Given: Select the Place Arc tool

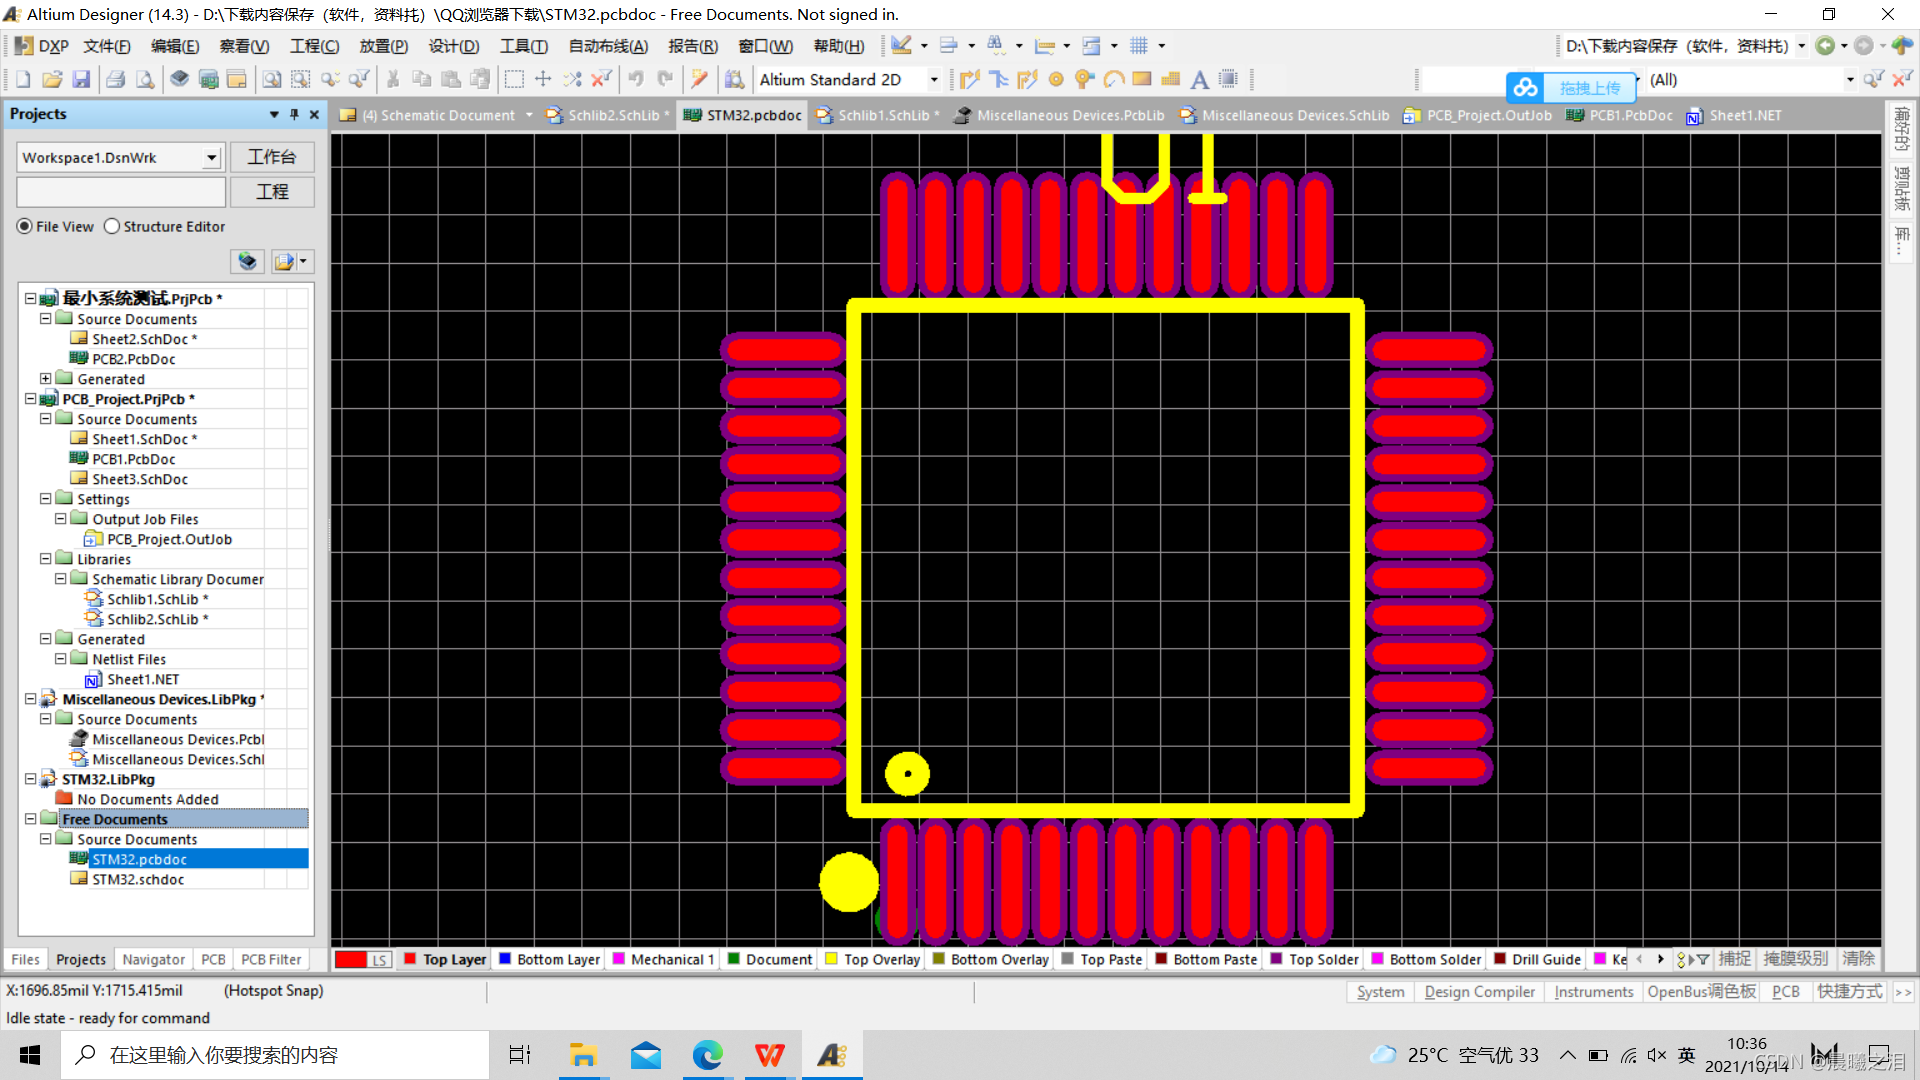Looking at the screenshot, I should (1114, 79).
